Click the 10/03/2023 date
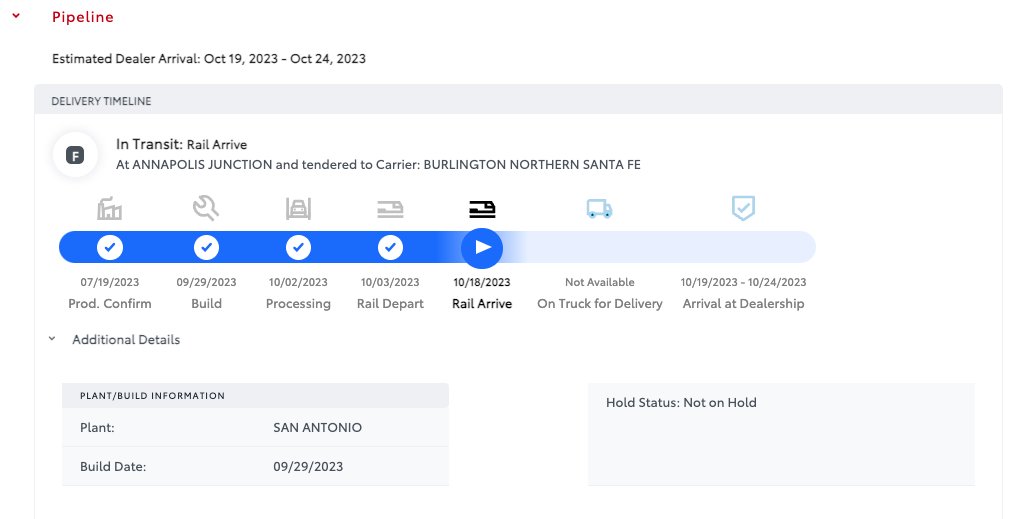Screen dimensions: 1033x519 pyautogui.click(x=390, y=282)
